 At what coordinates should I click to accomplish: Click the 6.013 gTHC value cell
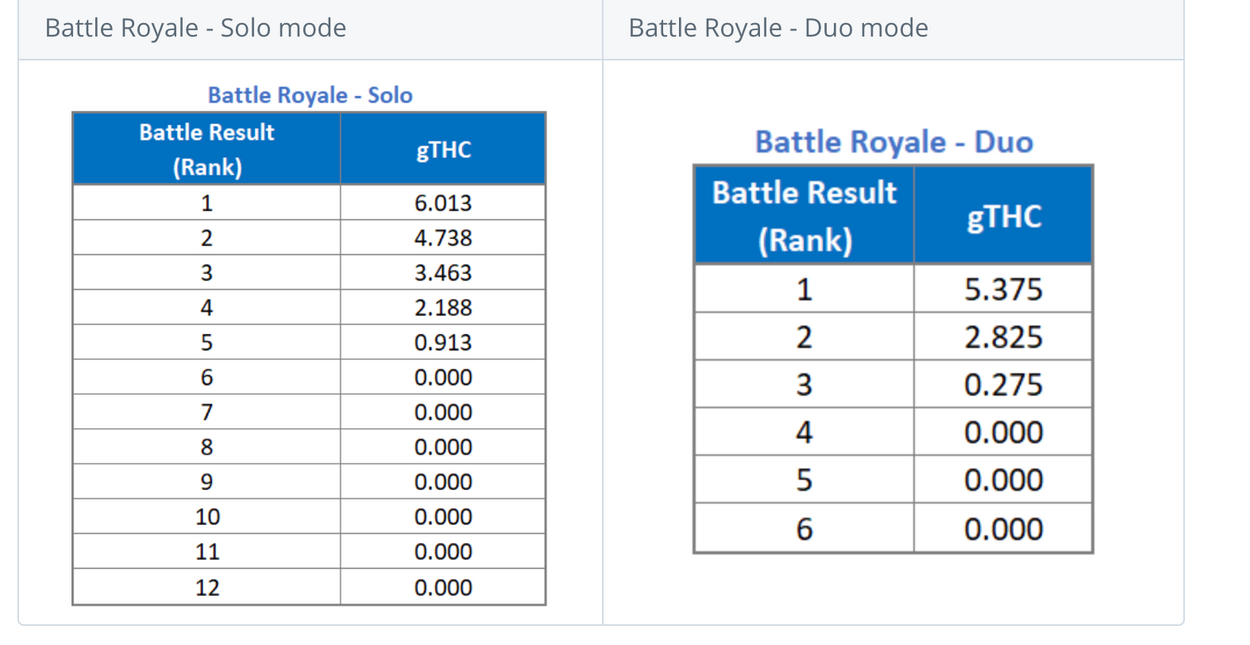click(x=443, y=204)
